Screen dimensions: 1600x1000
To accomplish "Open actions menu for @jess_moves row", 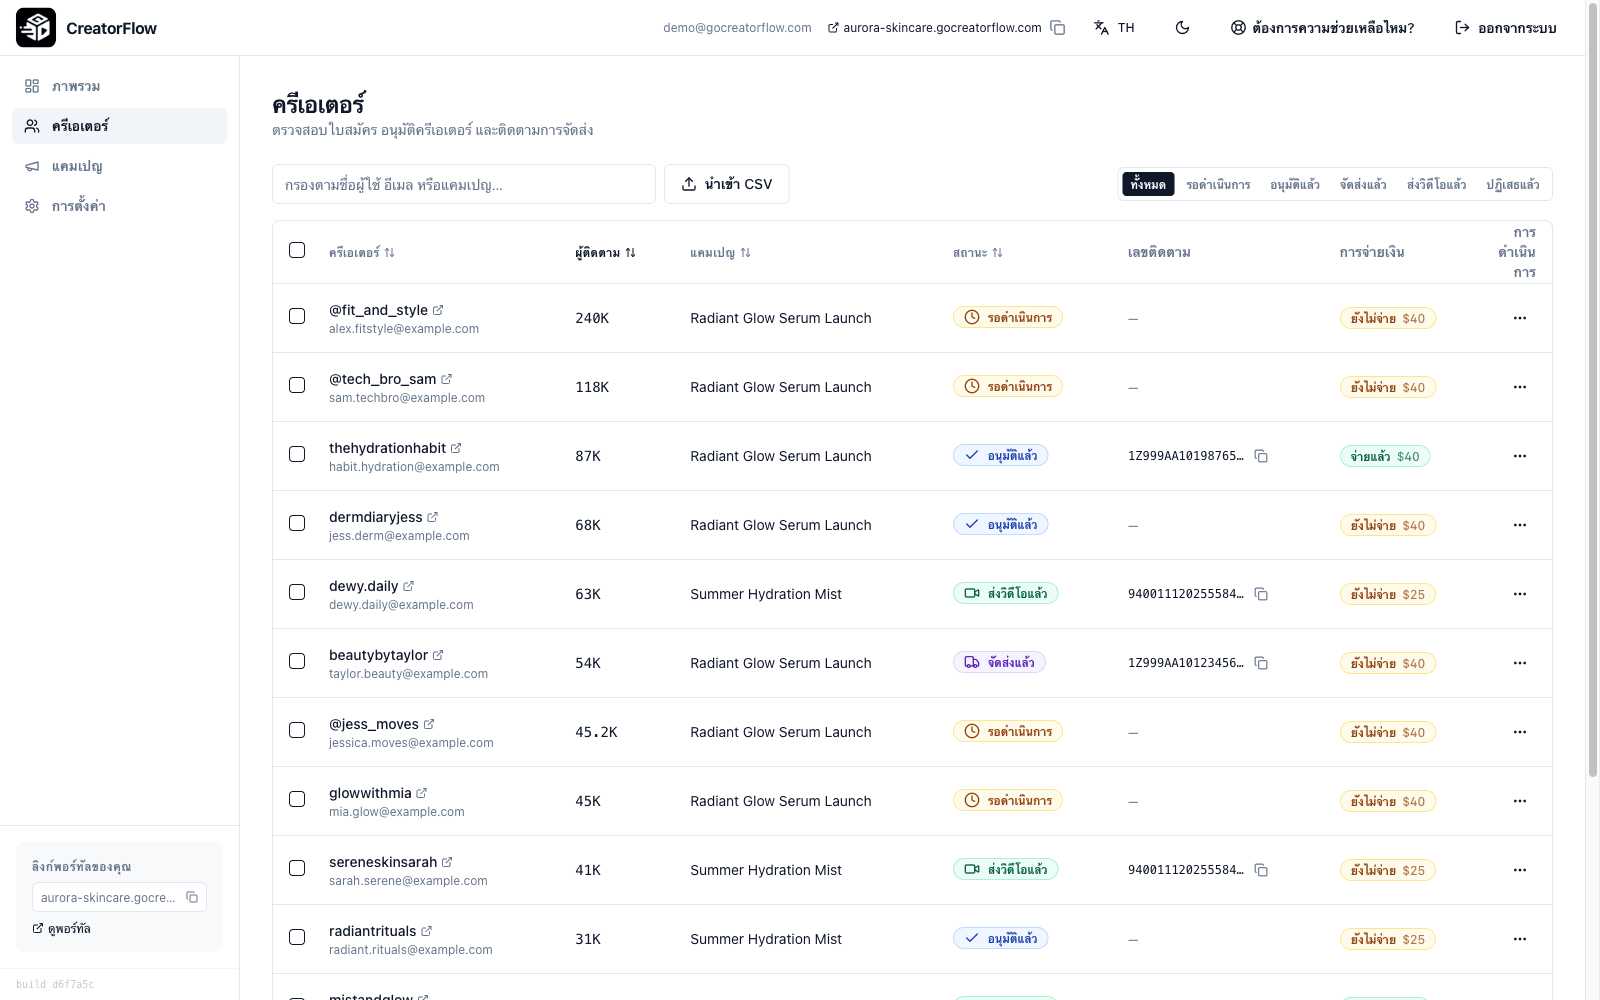I will 1520,732.
